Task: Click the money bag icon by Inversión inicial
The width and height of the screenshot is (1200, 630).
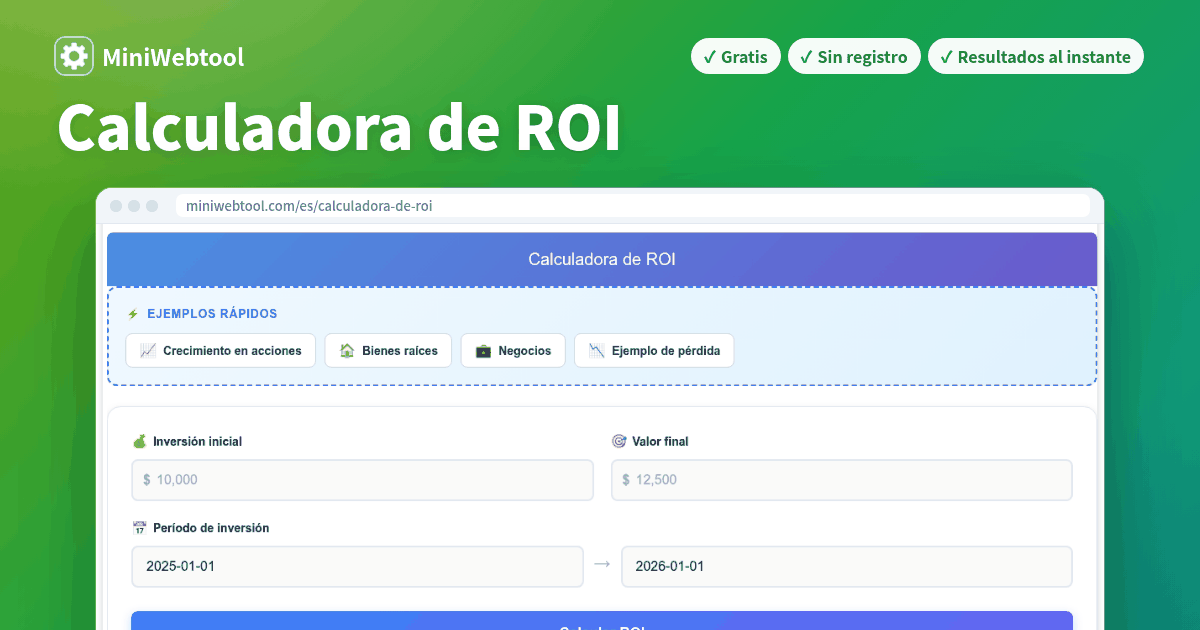Action: 139,441
